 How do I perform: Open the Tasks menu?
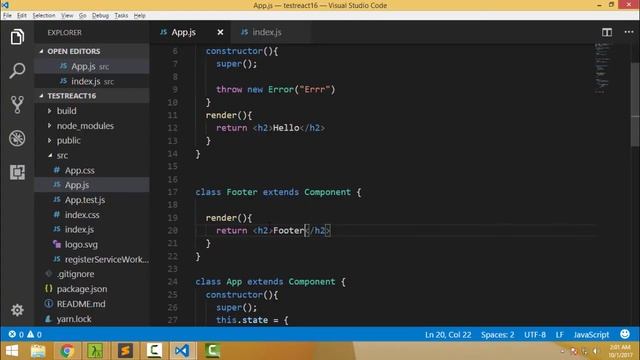coord(121,16)
